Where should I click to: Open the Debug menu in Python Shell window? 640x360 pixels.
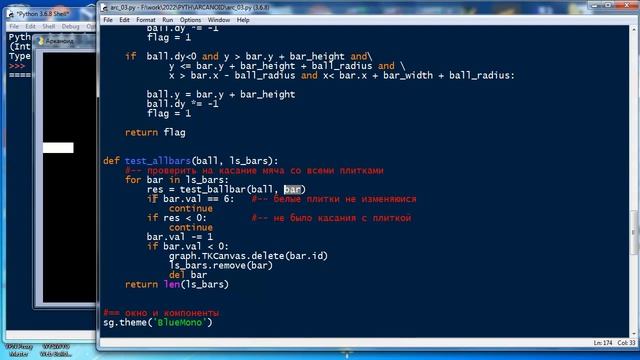click(70, 27)
